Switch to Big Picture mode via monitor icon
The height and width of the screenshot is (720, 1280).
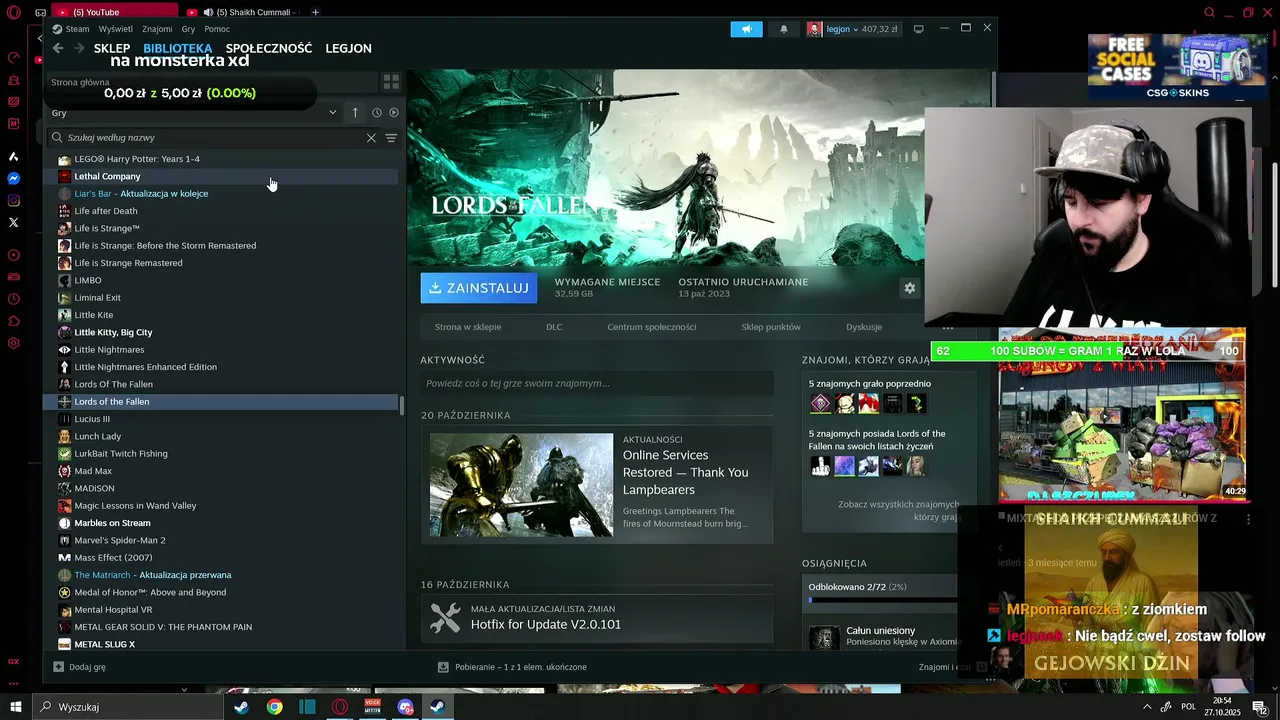point(918,29)
